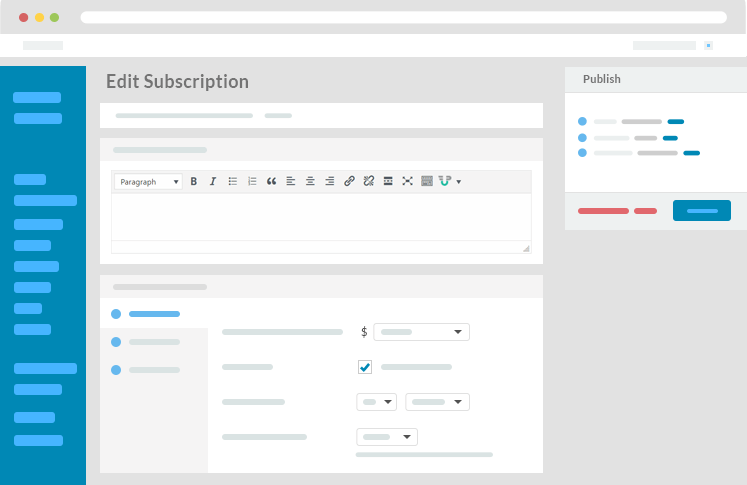This screenshot has width=747, height=485.
Task: Remove link with the unlink icon
Action: [368, 181]
